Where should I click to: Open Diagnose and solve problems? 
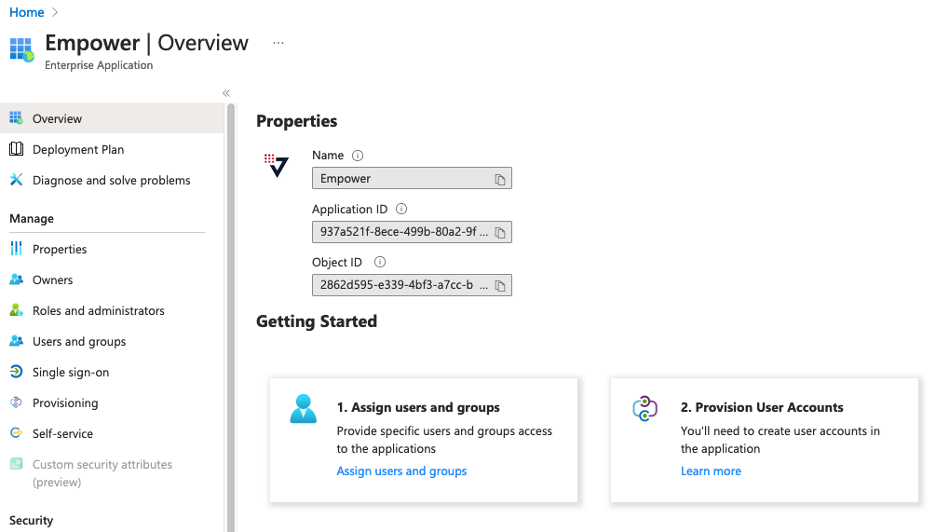pyautogui.click(x=112, y=180)
